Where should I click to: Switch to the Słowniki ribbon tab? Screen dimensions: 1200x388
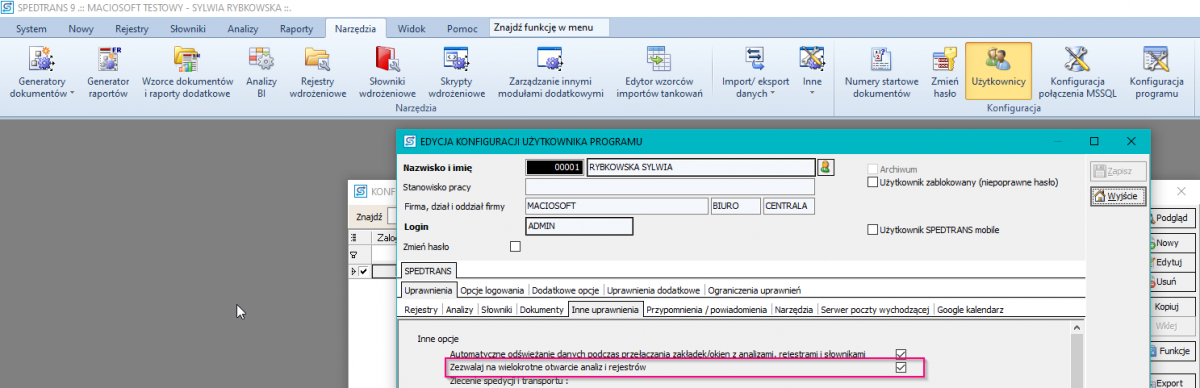(x=189, y=29)
